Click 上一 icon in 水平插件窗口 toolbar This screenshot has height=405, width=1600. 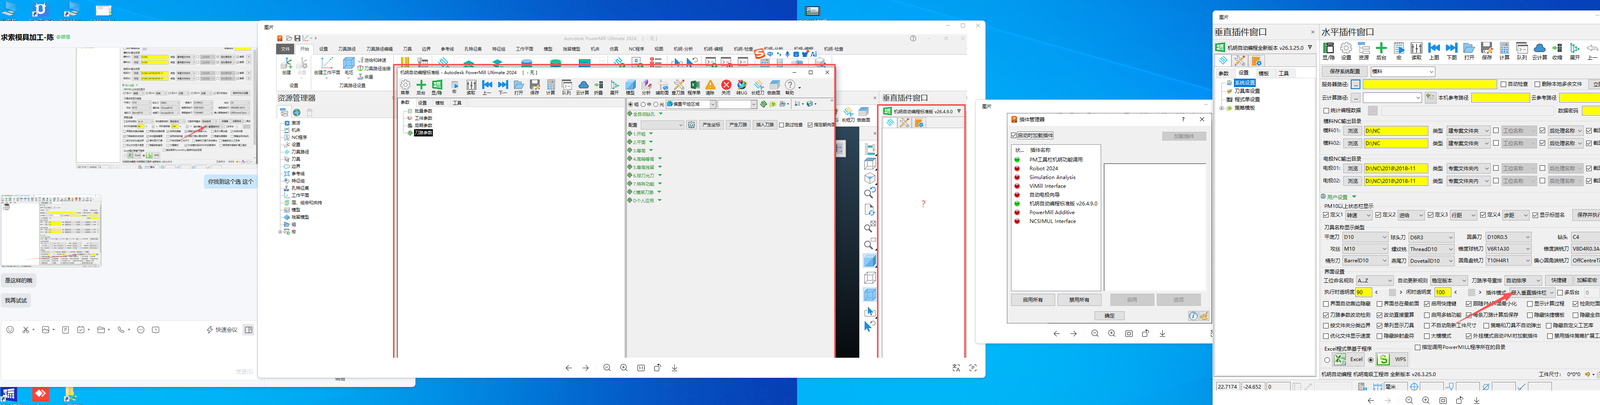[1434, 52]
